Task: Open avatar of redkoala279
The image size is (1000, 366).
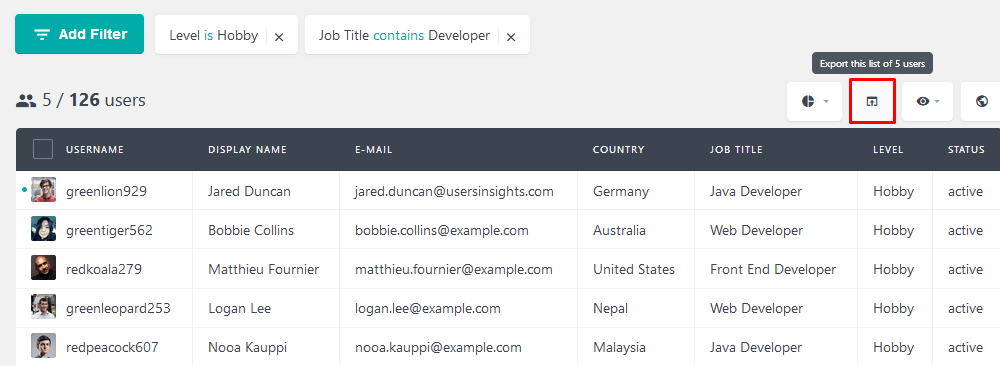Action: coord(43,268)
